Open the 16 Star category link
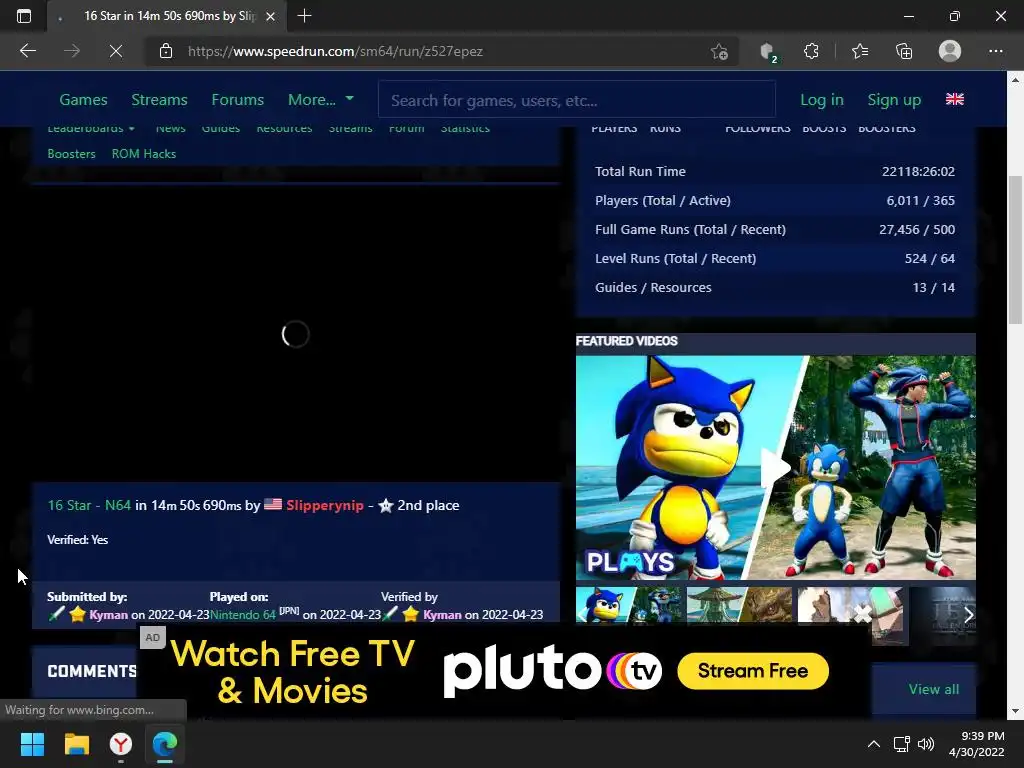This screenshot has height=768, width=1024. (x=69, y=505)
